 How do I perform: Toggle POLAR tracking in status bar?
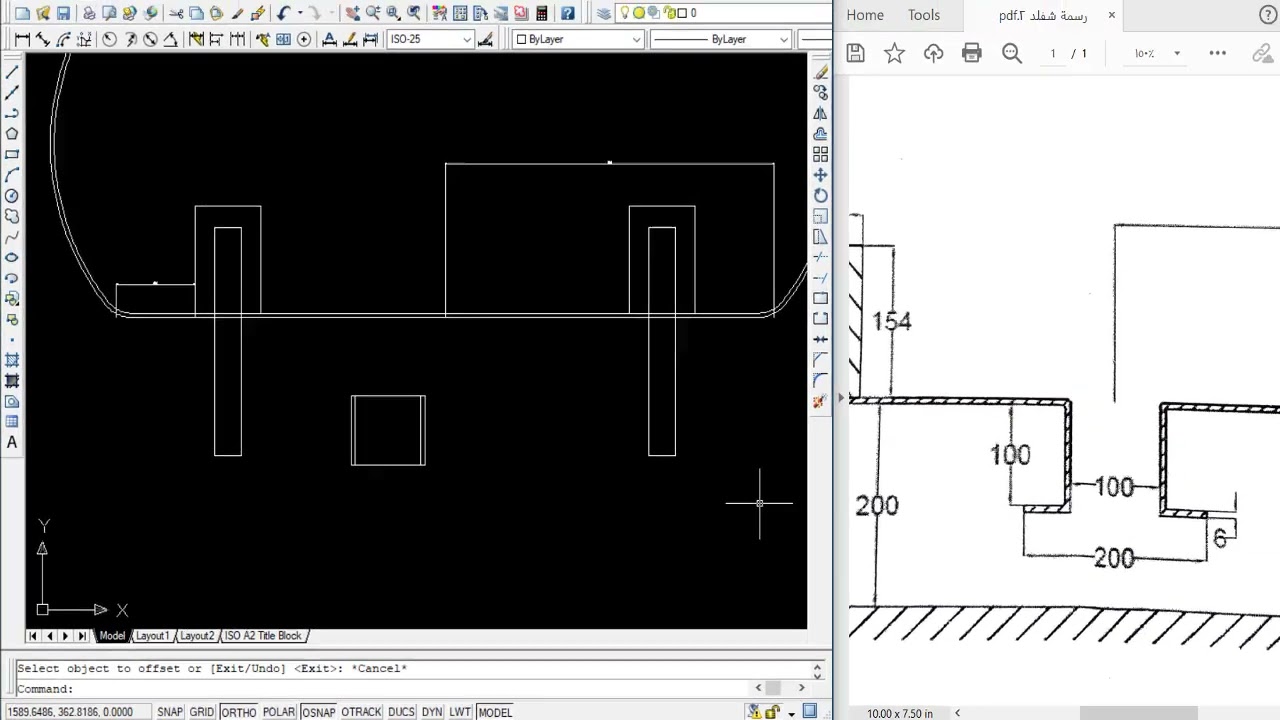click(279, 712)
